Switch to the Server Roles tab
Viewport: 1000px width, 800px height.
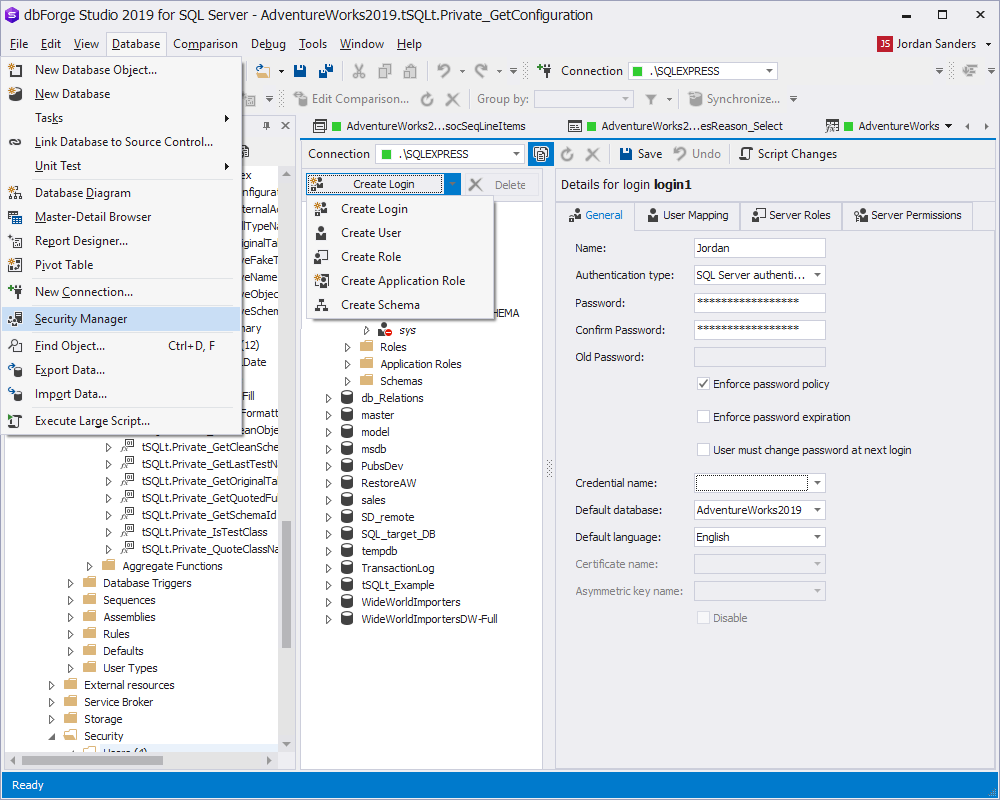tap(791, 216)
